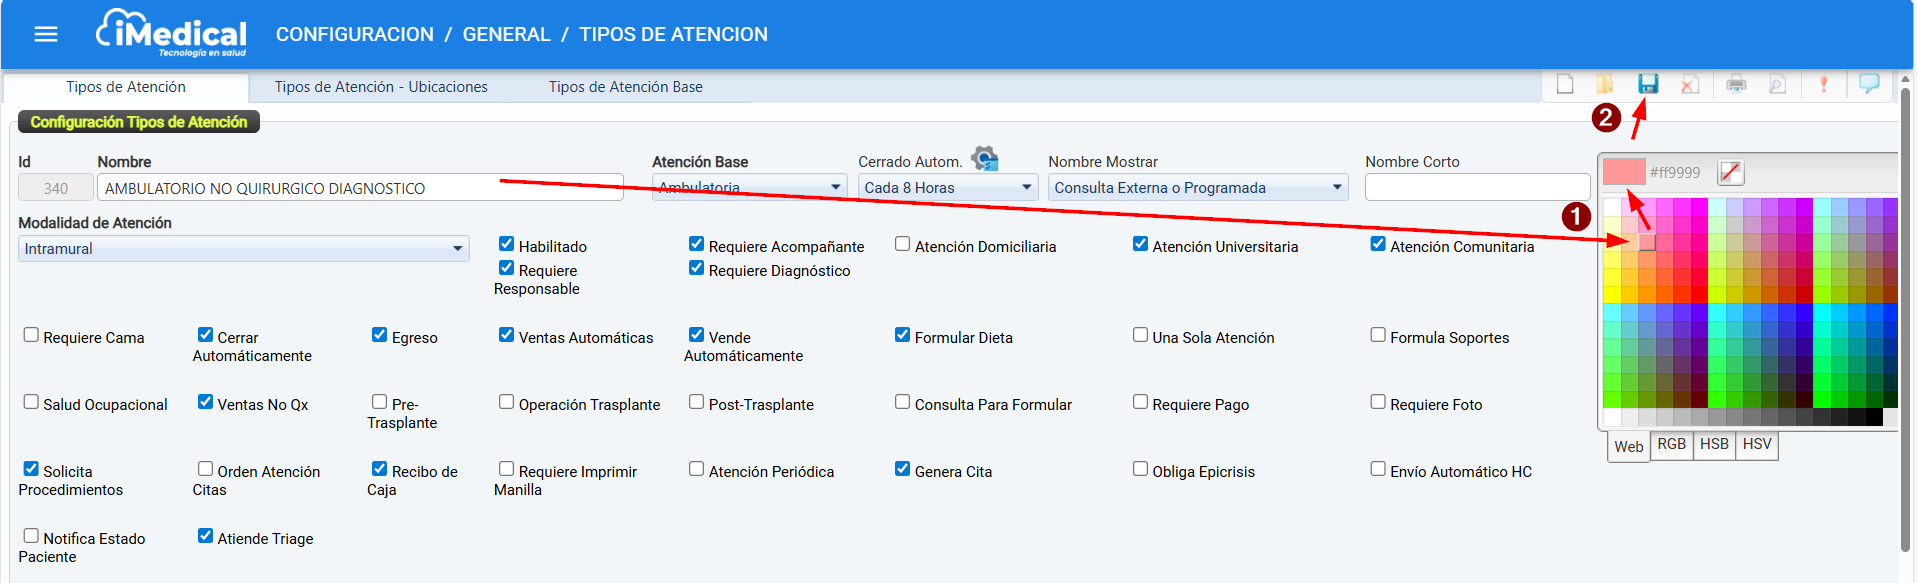Switch to Tipos de Atención - Ubicaciones tab
Screen dimensions: 1917x583
(x=381, y=87)
